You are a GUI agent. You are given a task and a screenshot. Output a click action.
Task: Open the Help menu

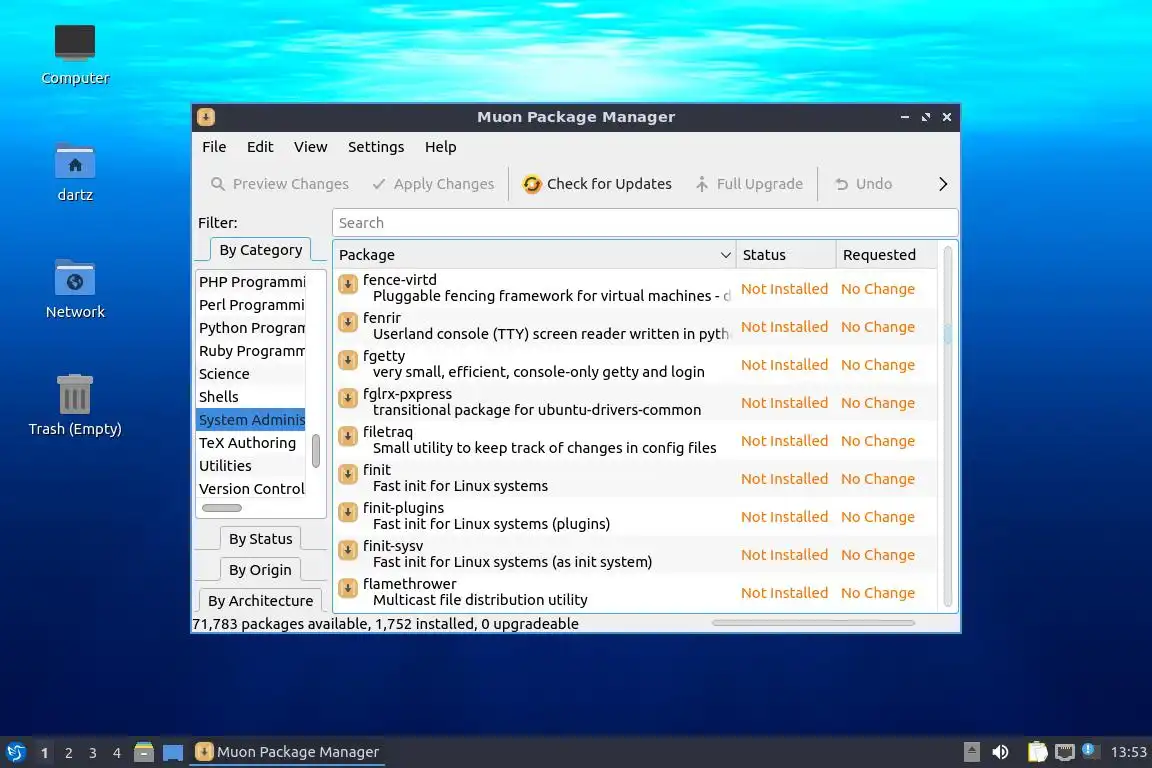(440, 147)
